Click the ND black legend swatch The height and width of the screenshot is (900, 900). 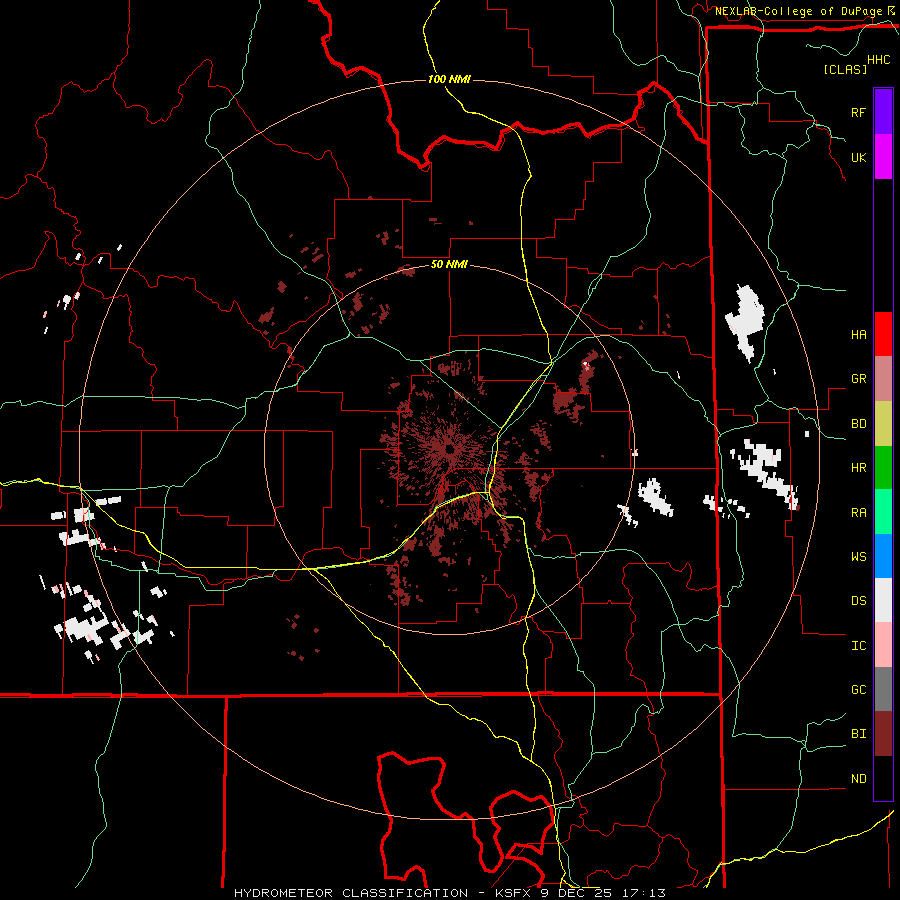coord(883,778)
